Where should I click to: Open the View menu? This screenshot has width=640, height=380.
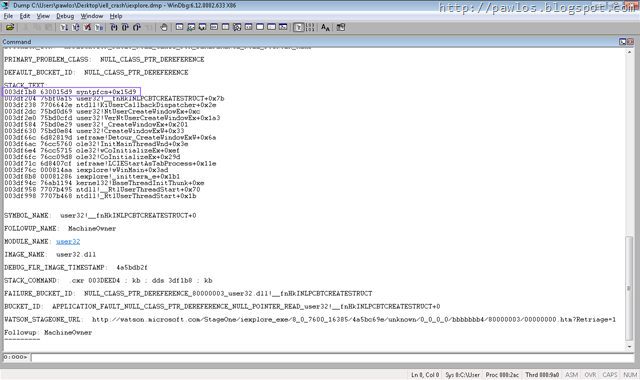(x=43, y=16)
